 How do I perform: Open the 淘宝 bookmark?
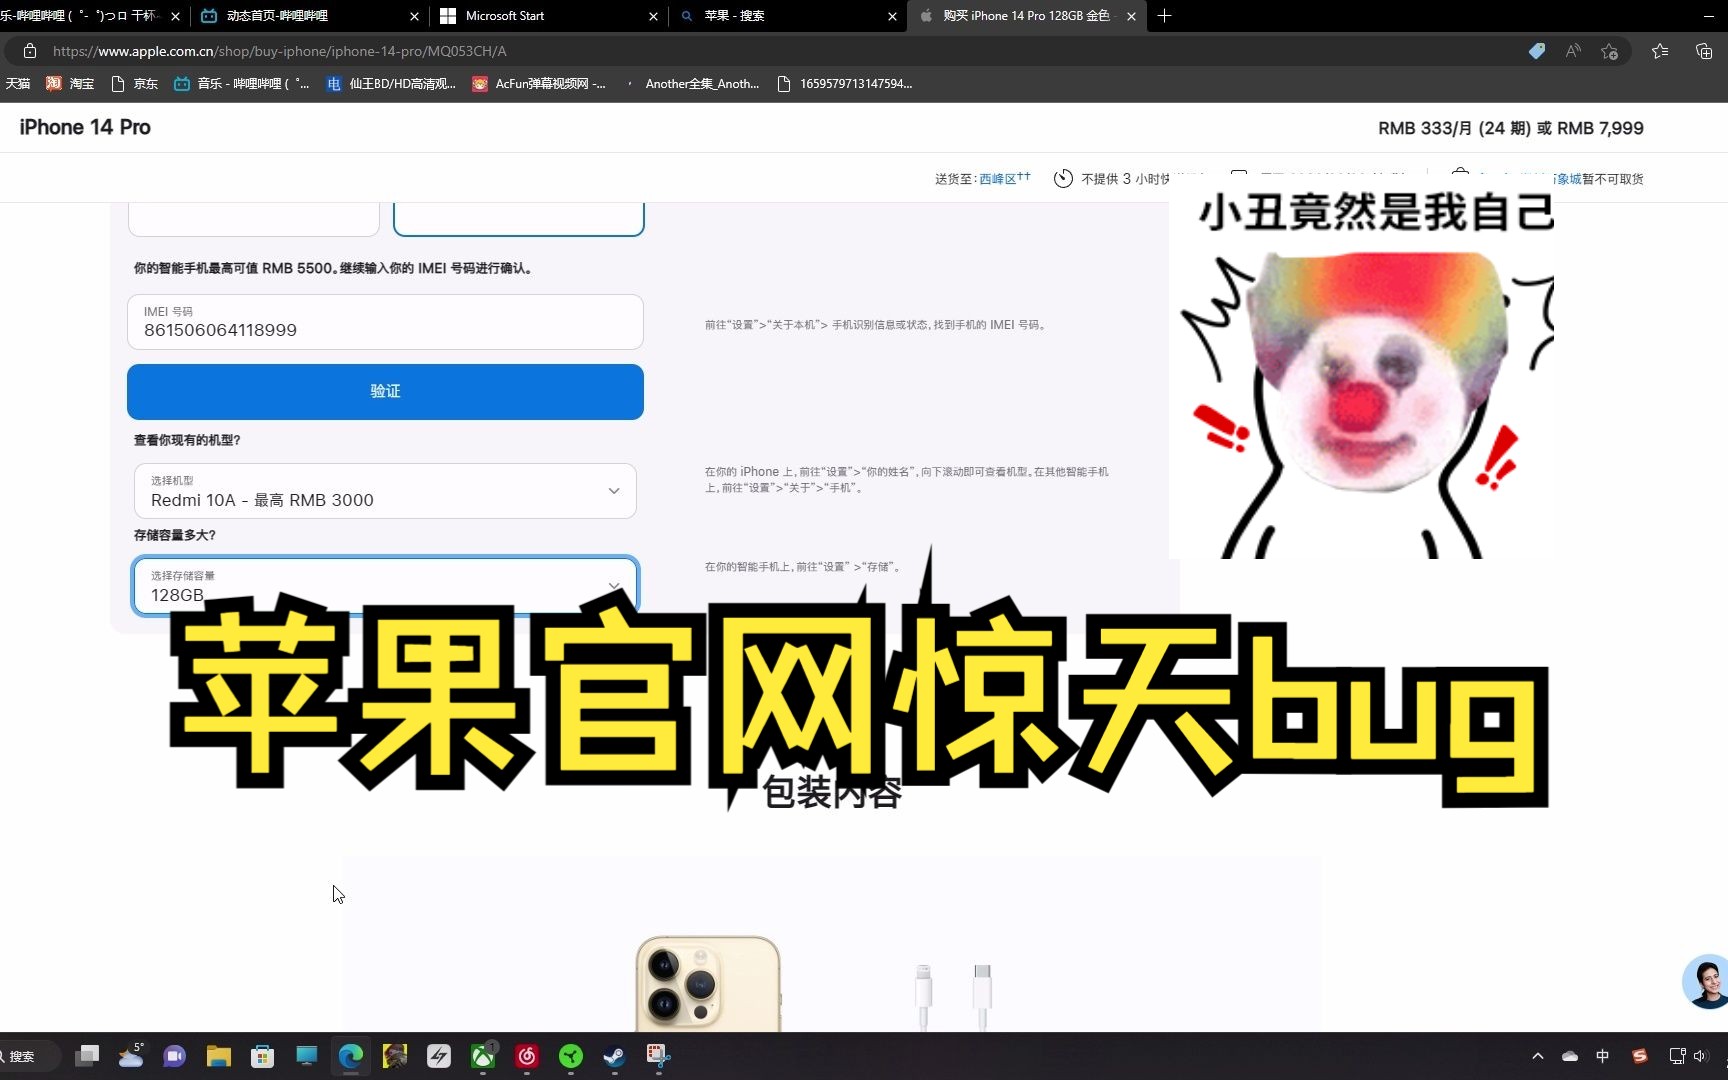tap(70, 84)
